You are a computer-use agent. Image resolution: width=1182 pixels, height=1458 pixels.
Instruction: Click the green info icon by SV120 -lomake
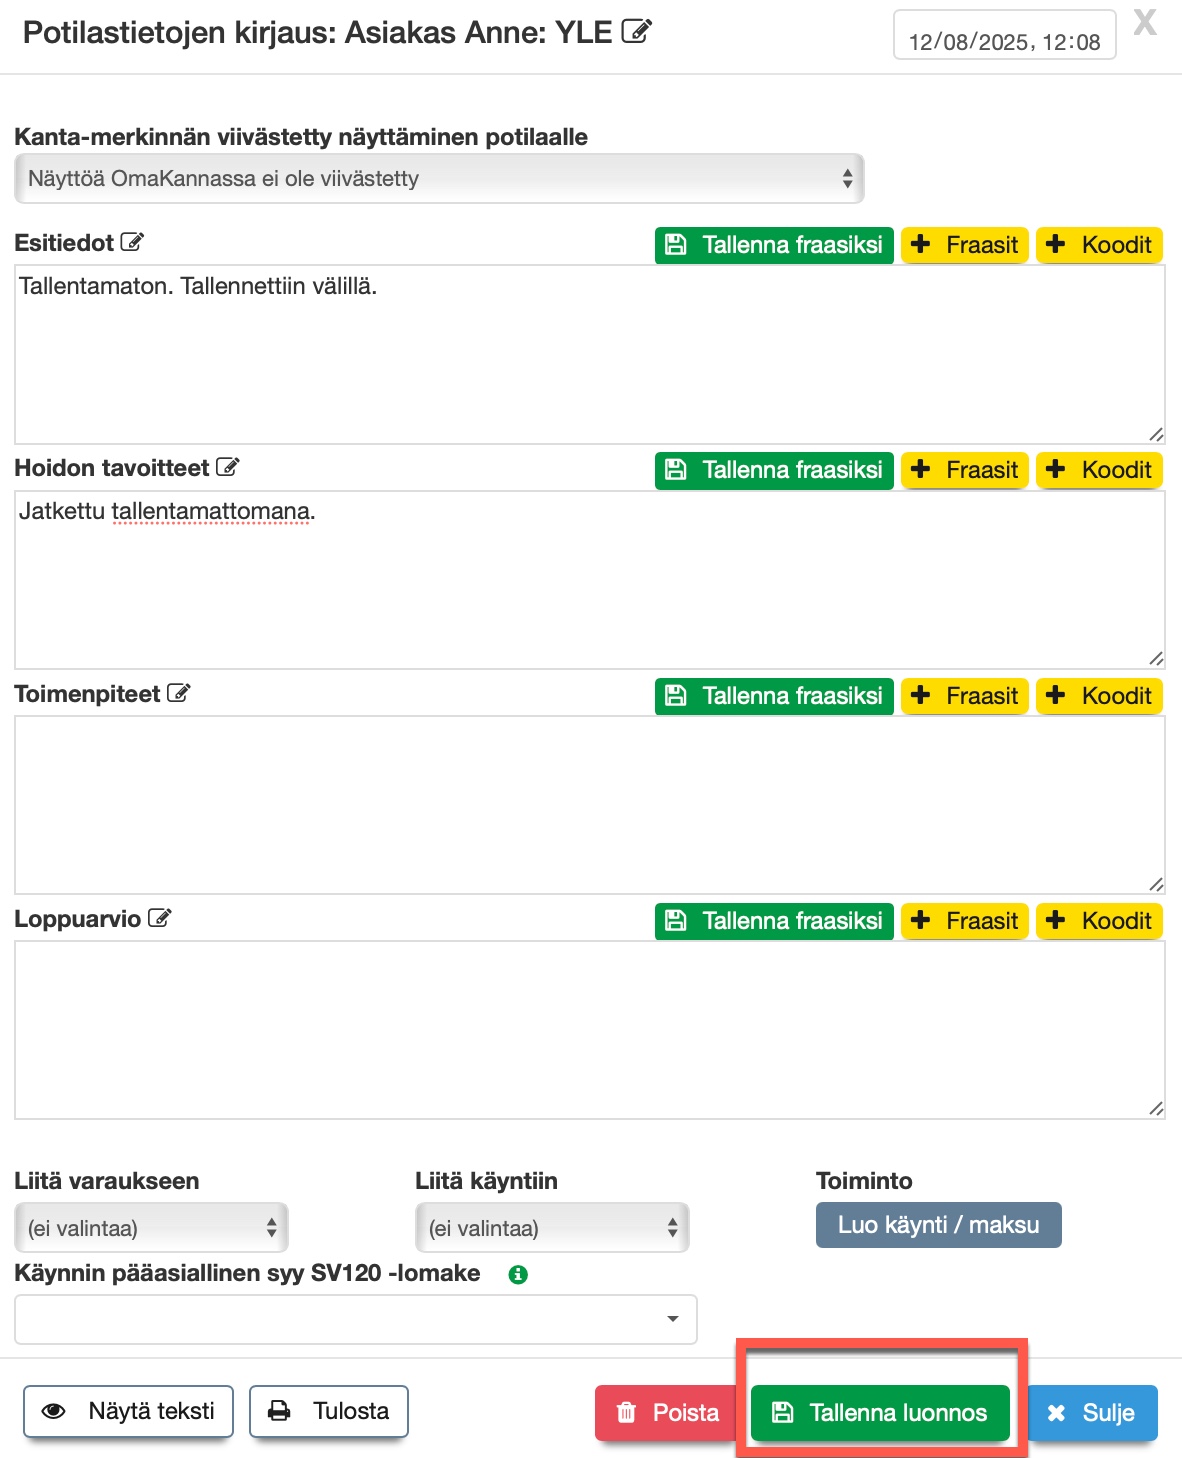click(x=518, y=1274)
